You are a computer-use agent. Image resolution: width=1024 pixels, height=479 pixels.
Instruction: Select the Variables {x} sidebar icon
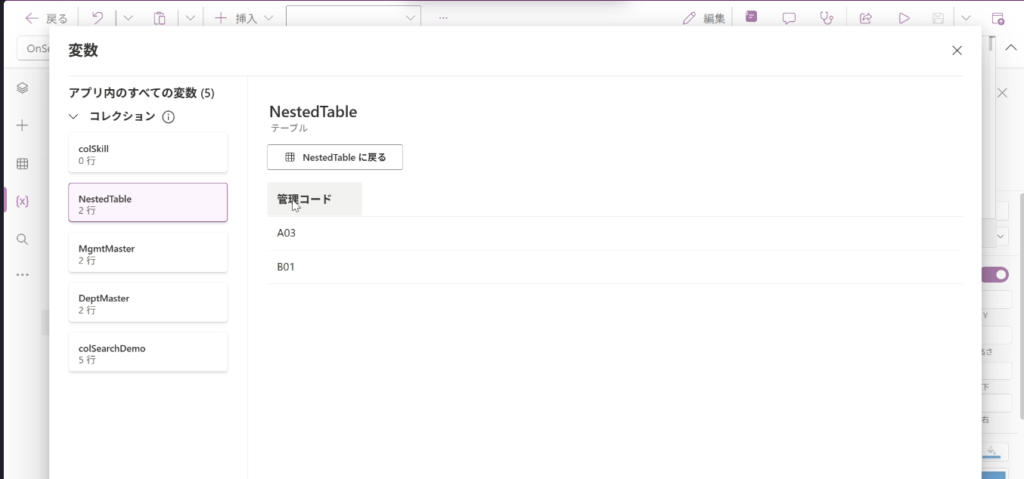click(x=22, y=201)
